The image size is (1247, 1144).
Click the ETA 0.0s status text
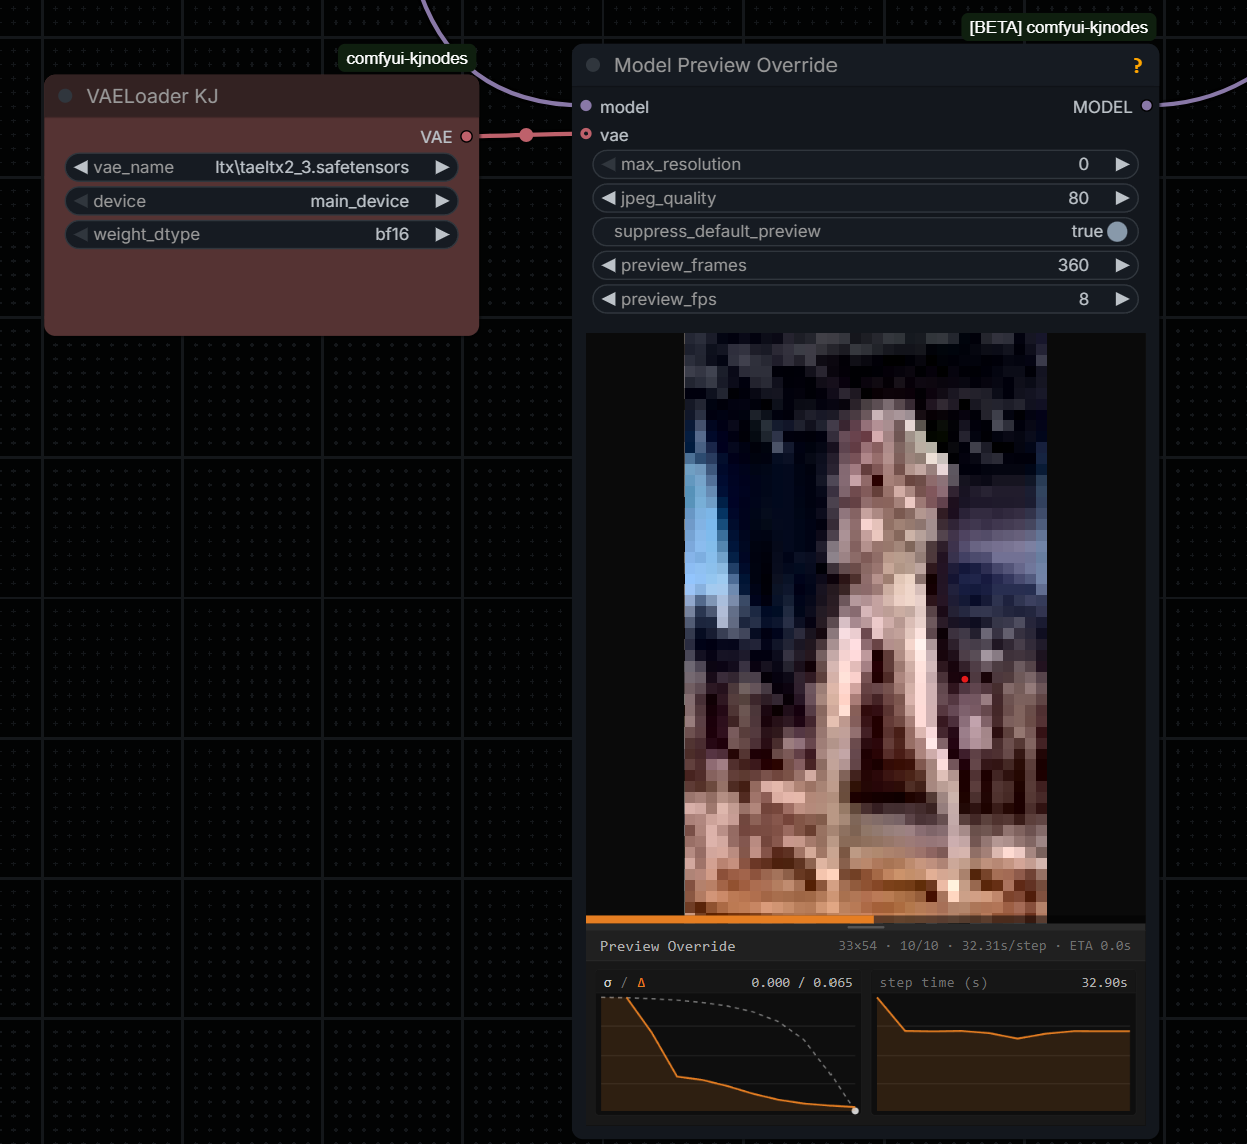1100,946
